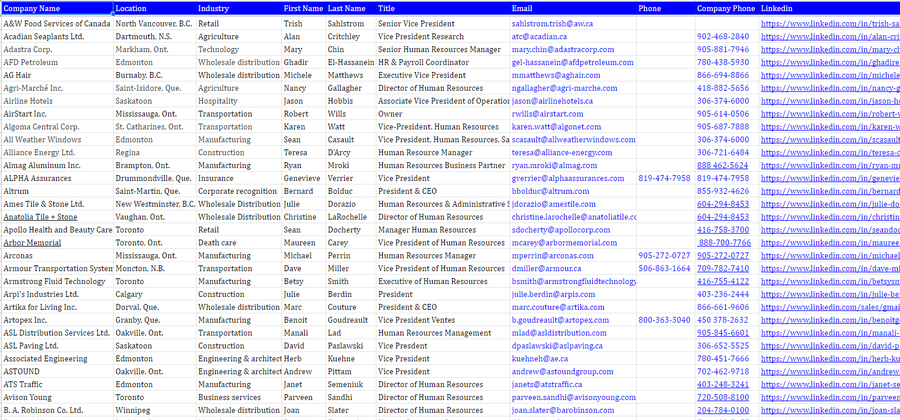Click company phone 403-248-3241
The height and width of the screenshot is (420, 900).
click(x=723, y=384)
